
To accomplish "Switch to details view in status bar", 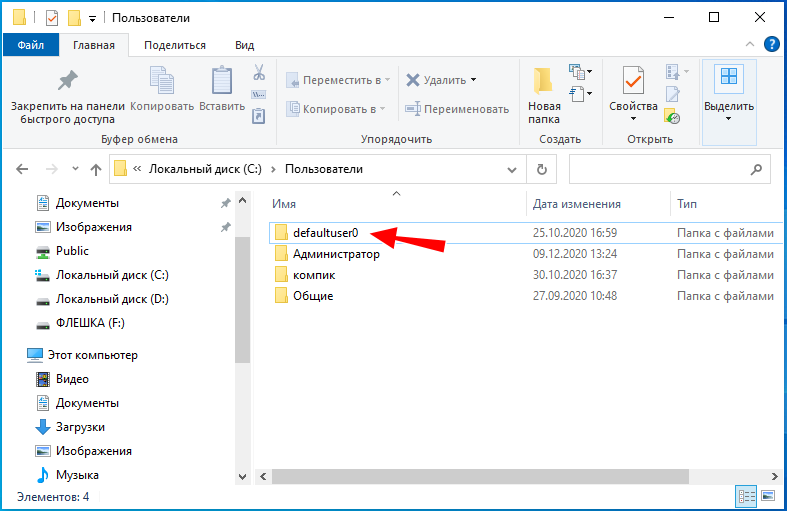I will [746, 496].
